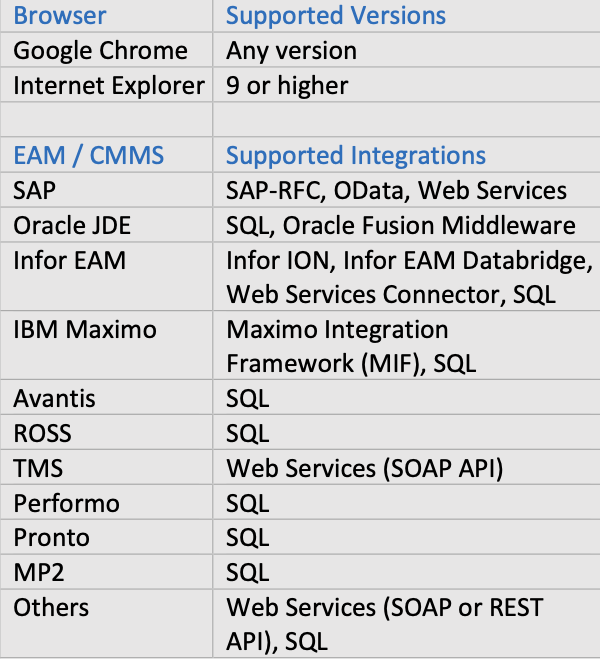Screen dimensions: 600x660
Task: Select the Performo cell
Action: coord(64,503)
